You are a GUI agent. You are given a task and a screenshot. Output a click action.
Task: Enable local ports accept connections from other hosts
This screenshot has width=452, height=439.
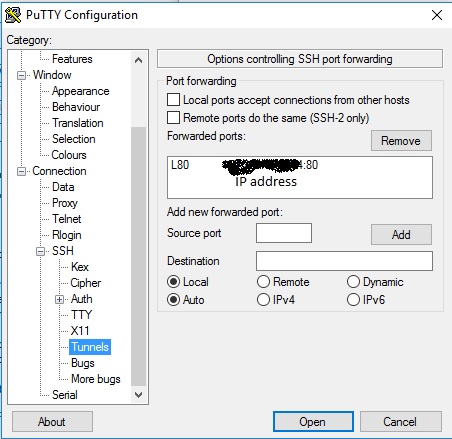(173, 100)
